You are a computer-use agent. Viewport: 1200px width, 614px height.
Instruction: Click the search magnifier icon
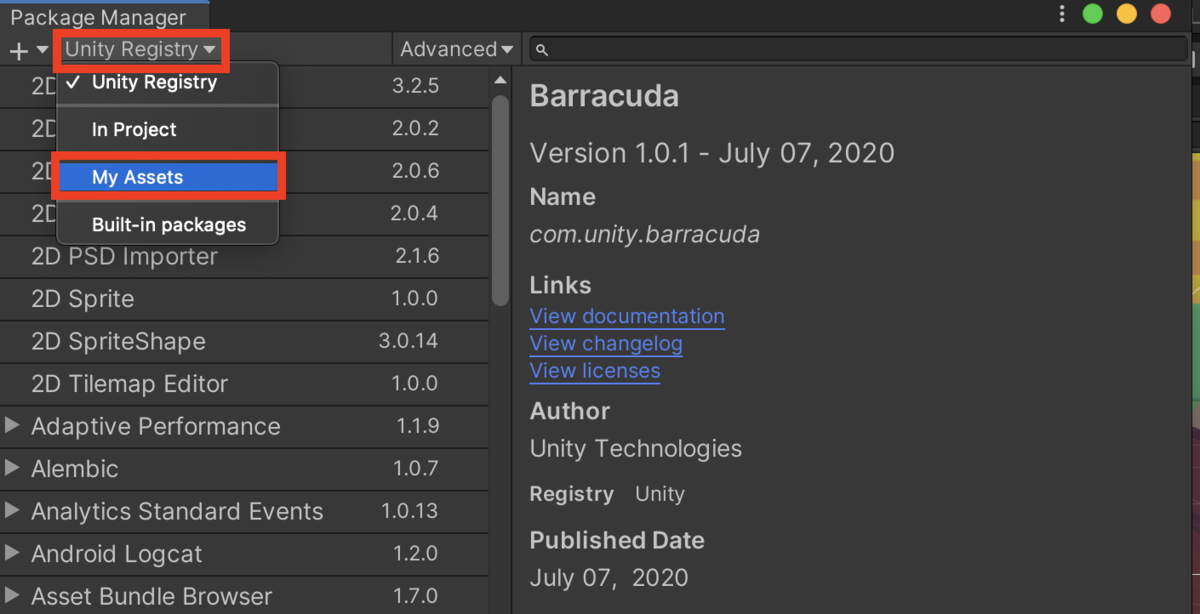pyautogui.click(x=541, y=50)
